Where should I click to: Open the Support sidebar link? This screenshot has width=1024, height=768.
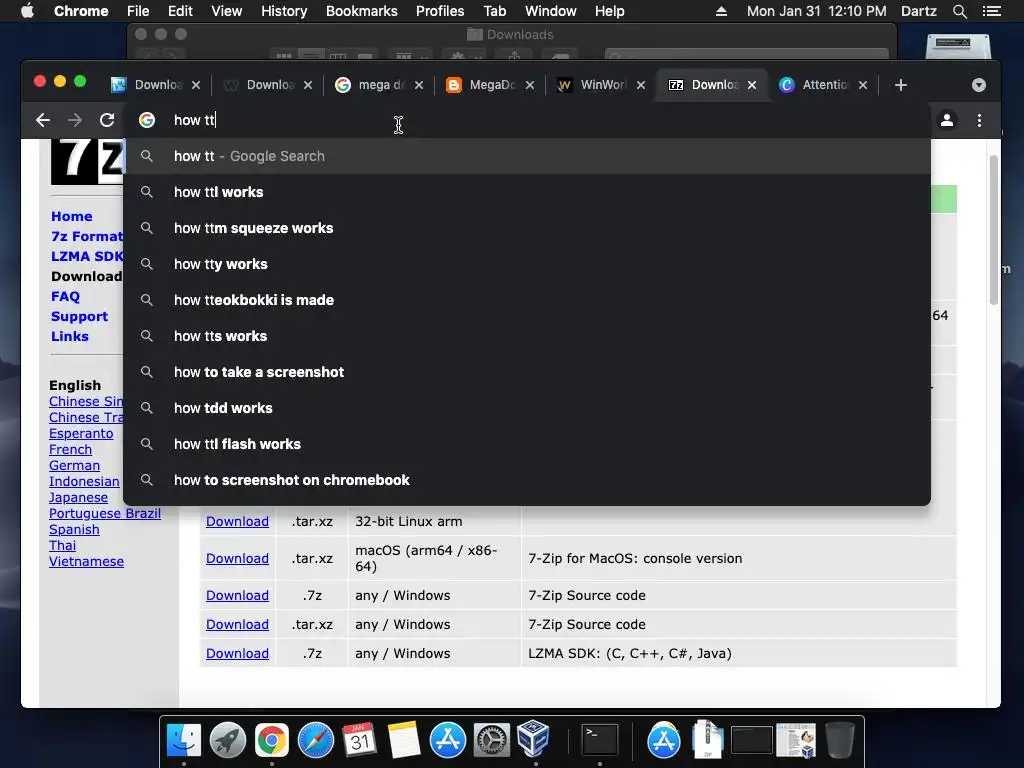tap(80, 317)
